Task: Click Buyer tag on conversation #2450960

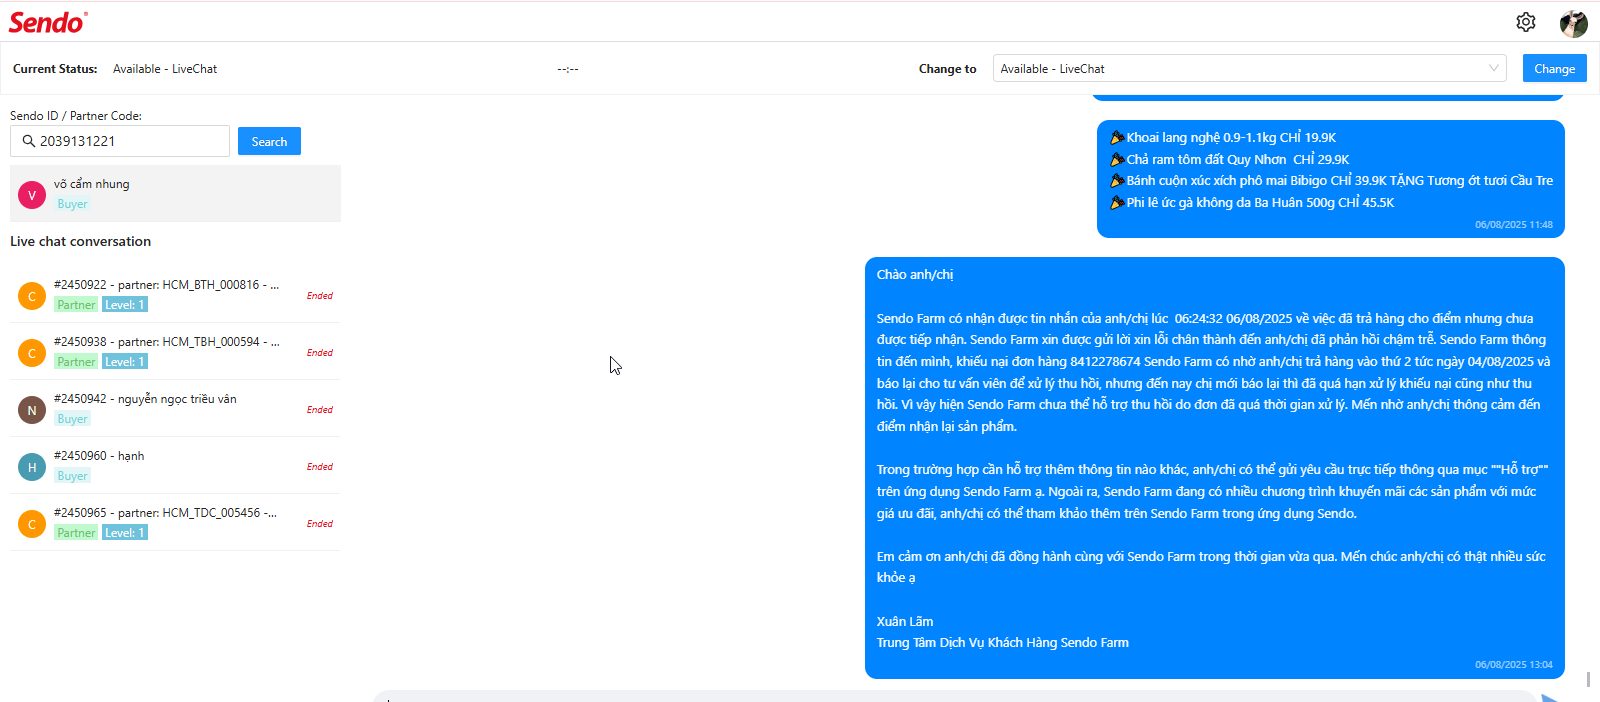Action: coord(72,476)
